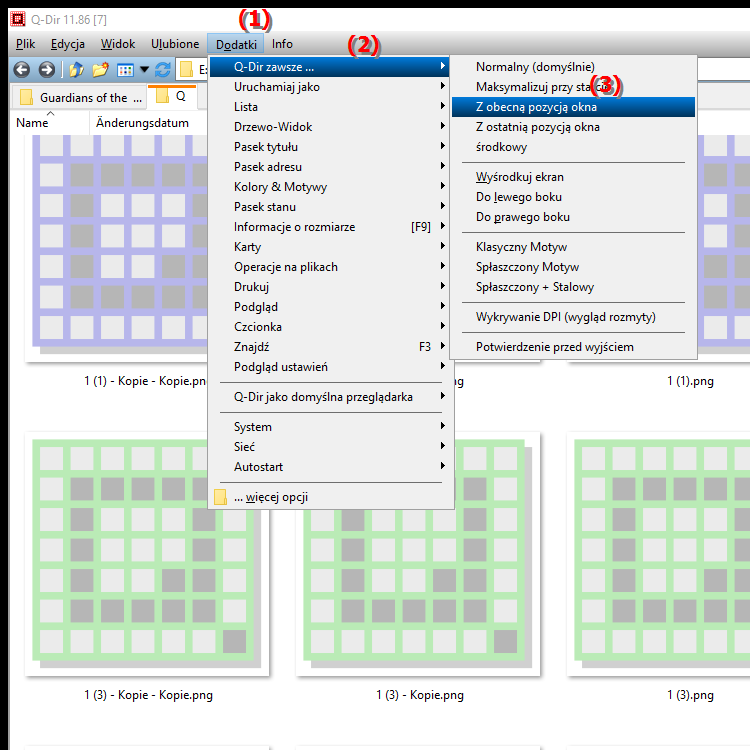
Task: Click the view mode grid icon
Action: coord(125,70)
